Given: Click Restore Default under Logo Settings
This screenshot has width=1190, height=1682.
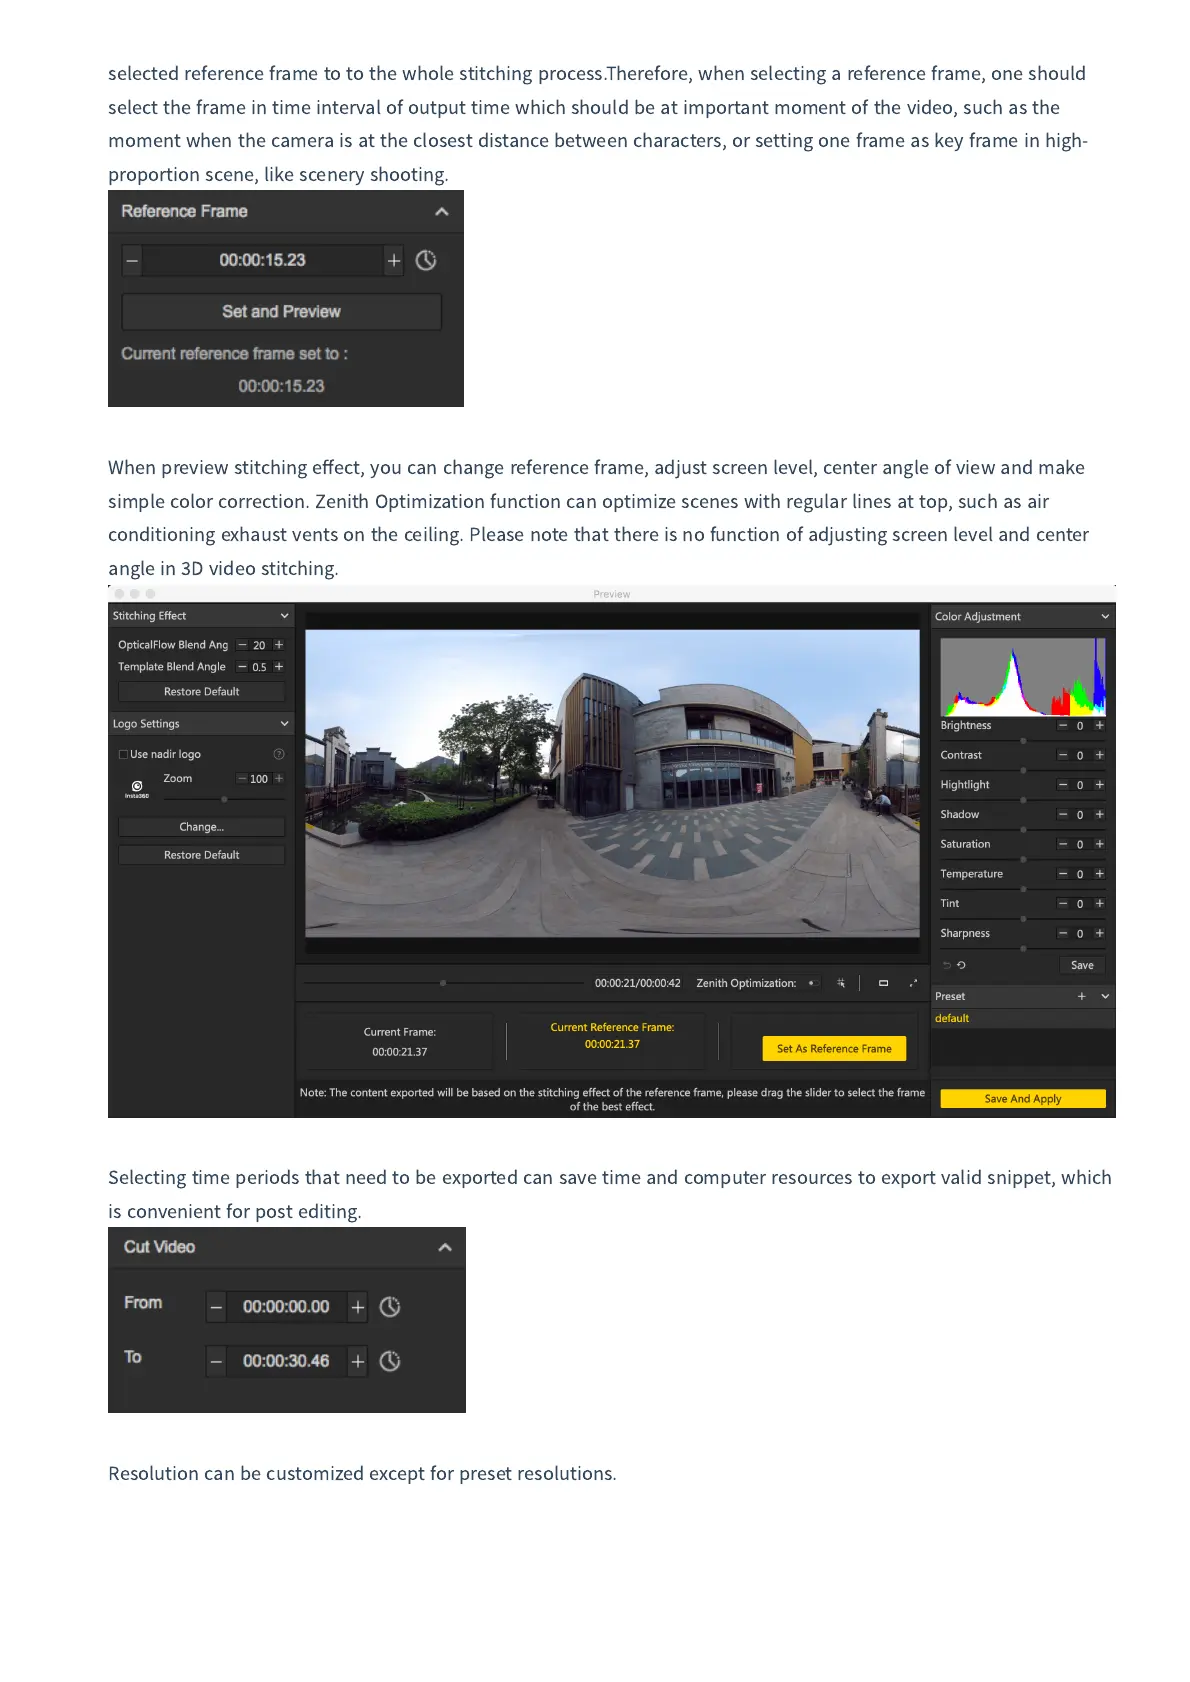Looking at the screenshot, I should coord(201,855).
